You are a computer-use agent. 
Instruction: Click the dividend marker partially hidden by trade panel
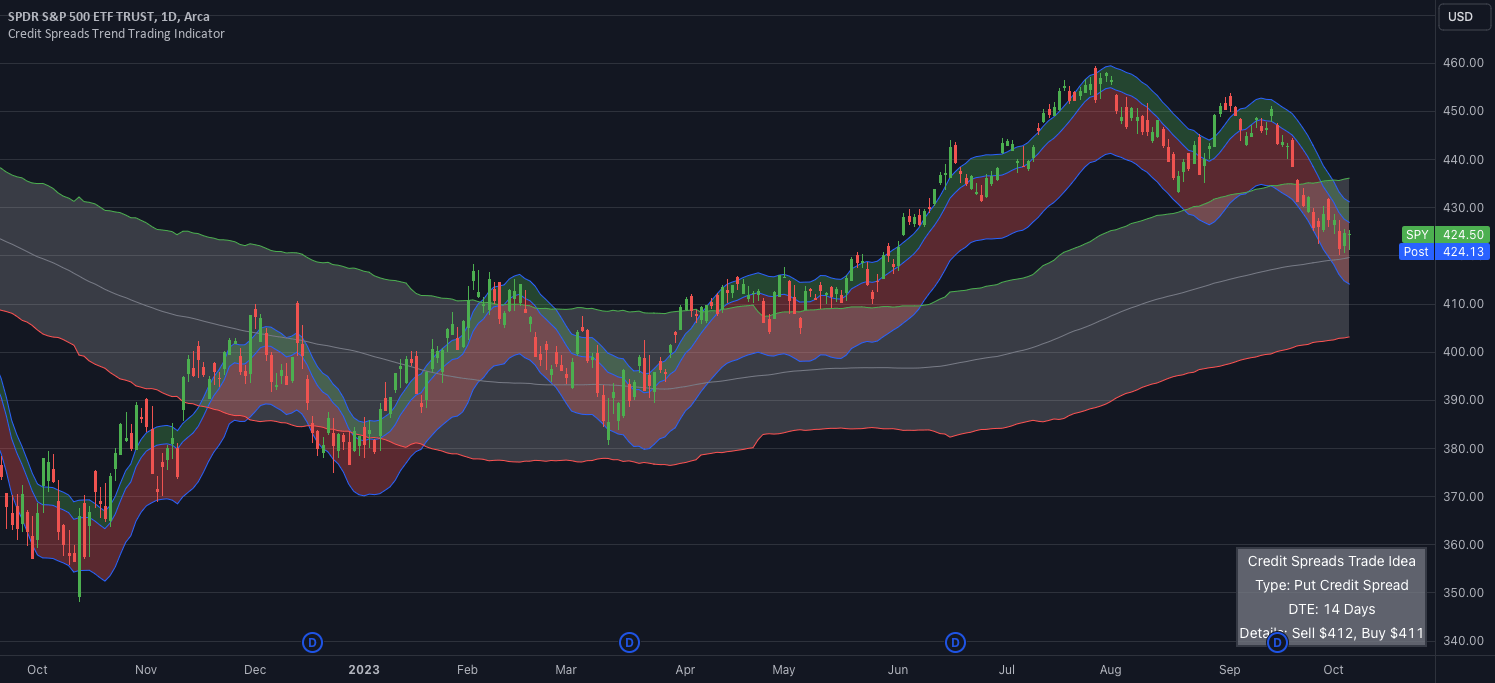(x=1277, y=644)
